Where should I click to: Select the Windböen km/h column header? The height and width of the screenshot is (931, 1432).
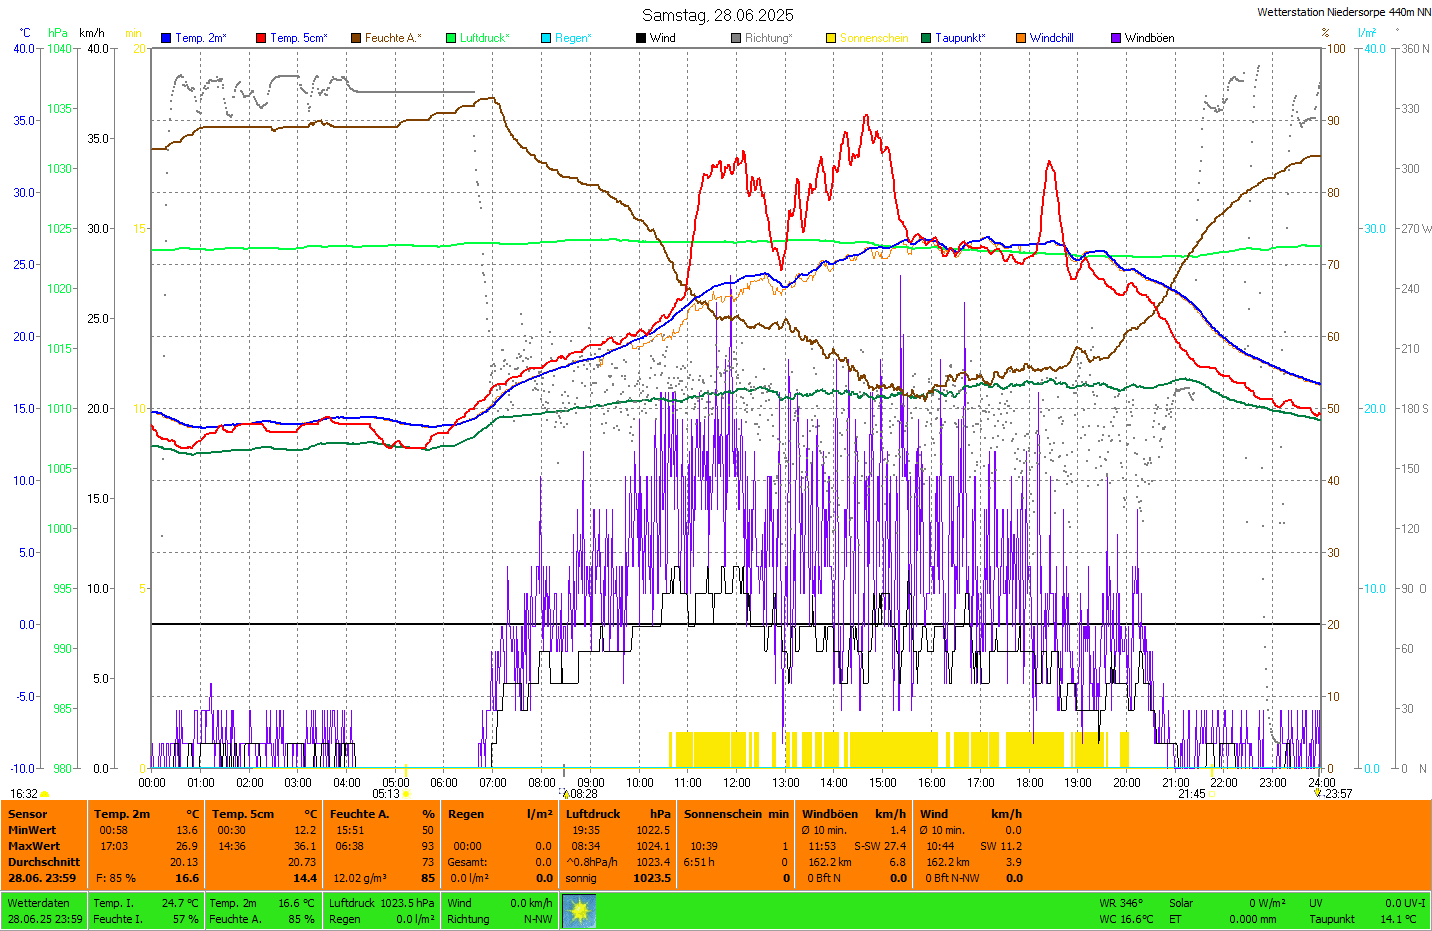(x=853, y=814)
